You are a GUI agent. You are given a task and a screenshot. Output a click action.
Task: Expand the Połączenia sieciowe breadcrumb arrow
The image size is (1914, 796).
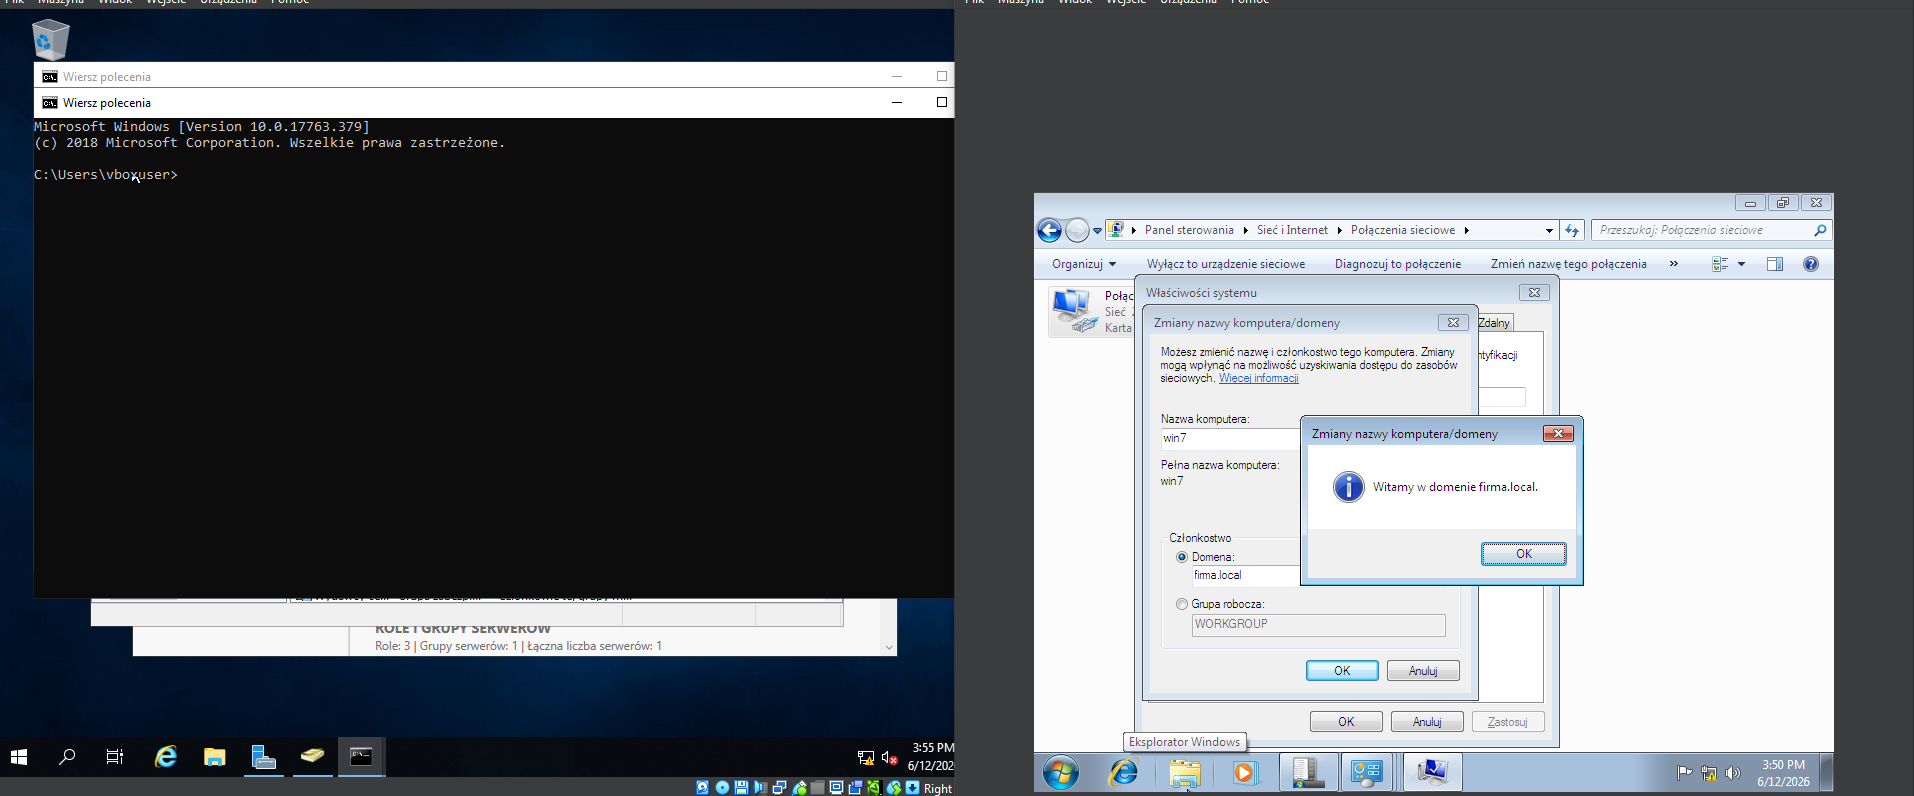[1466, 231]
